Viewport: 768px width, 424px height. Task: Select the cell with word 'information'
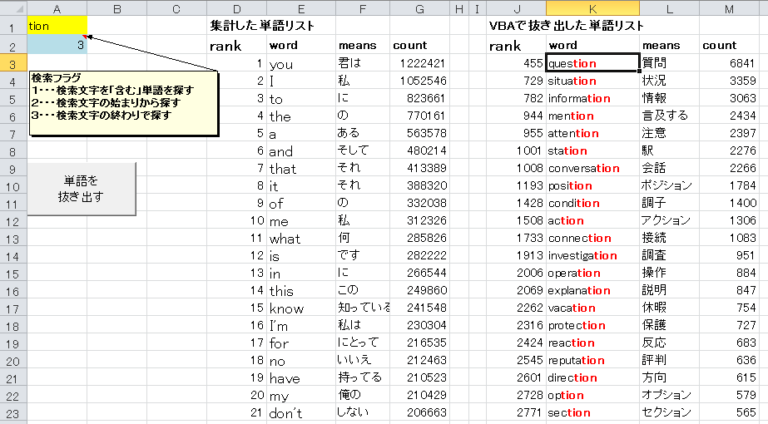coord(592,99)
